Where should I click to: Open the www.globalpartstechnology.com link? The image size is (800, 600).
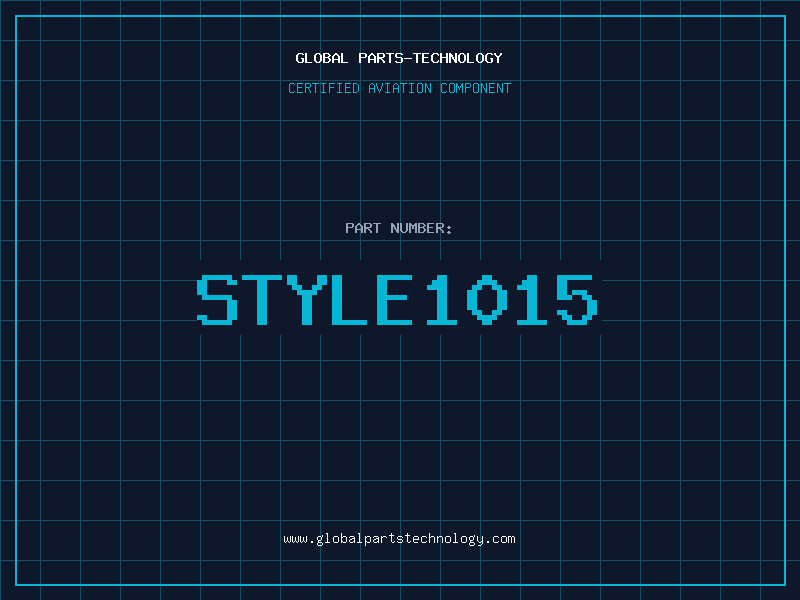[x=399, y=539]
